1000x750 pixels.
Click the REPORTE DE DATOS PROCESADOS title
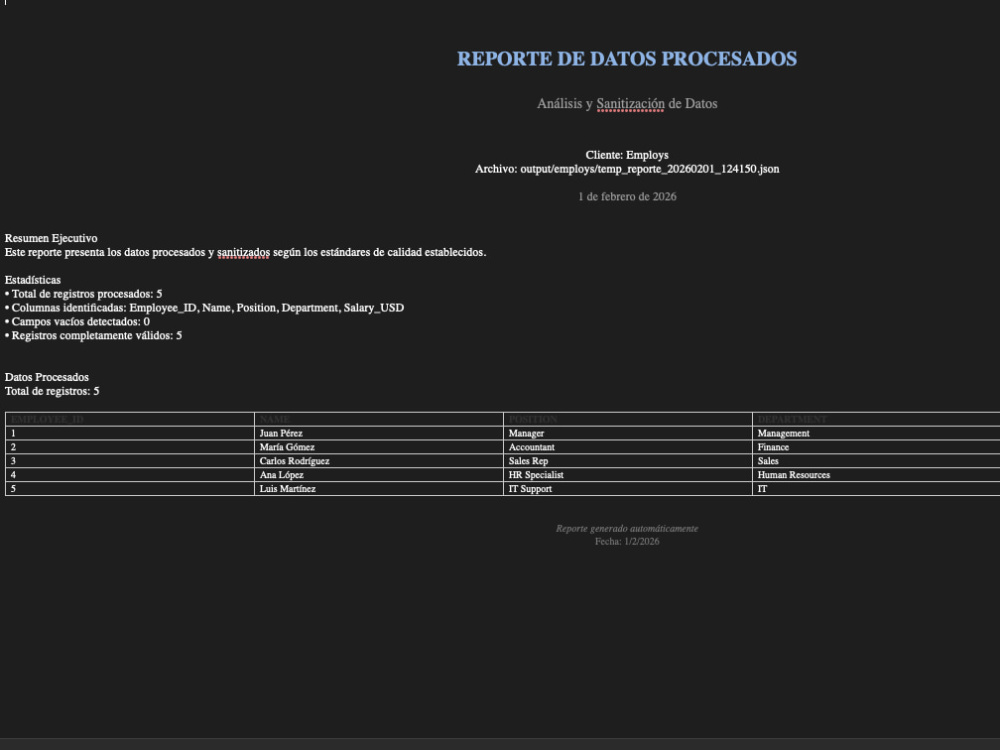pos(627,59)
